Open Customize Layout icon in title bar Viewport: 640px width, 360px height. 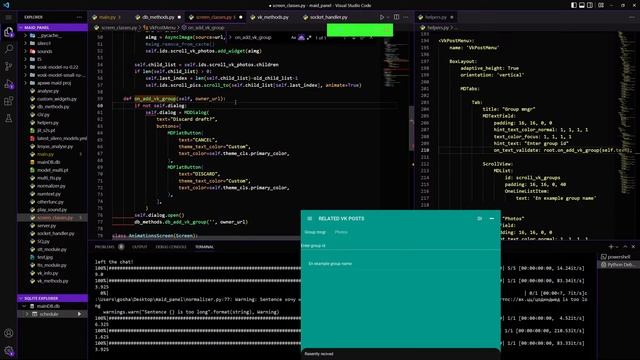601,5
